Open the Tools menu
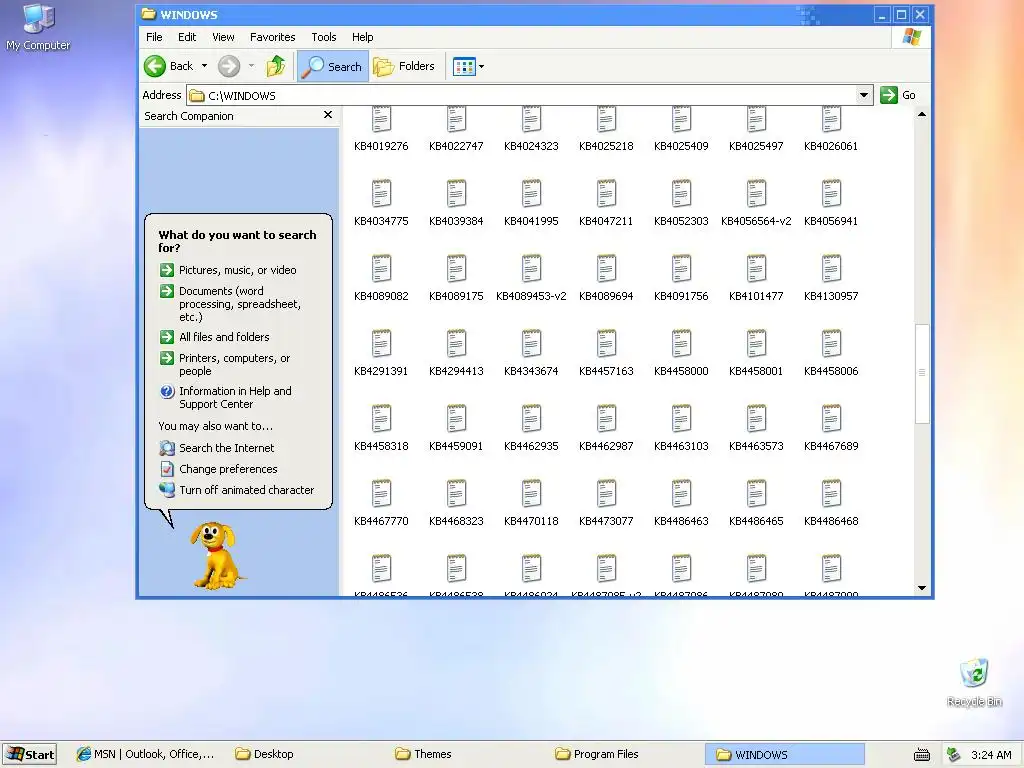This screenshot has width=1024, height=768. point(323,37)
